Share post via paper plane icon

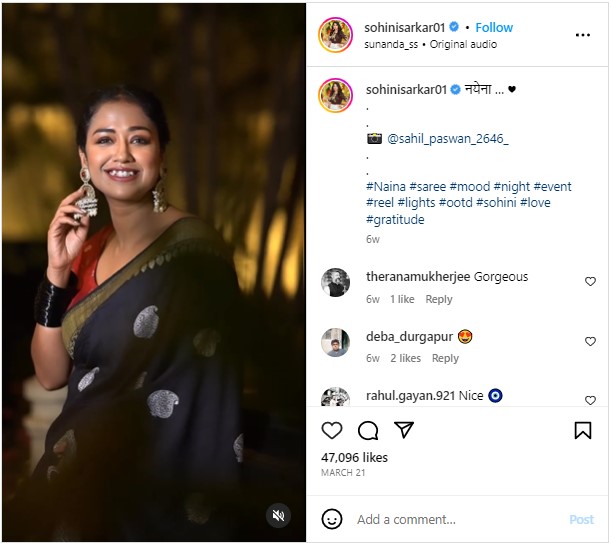(404, 430)
